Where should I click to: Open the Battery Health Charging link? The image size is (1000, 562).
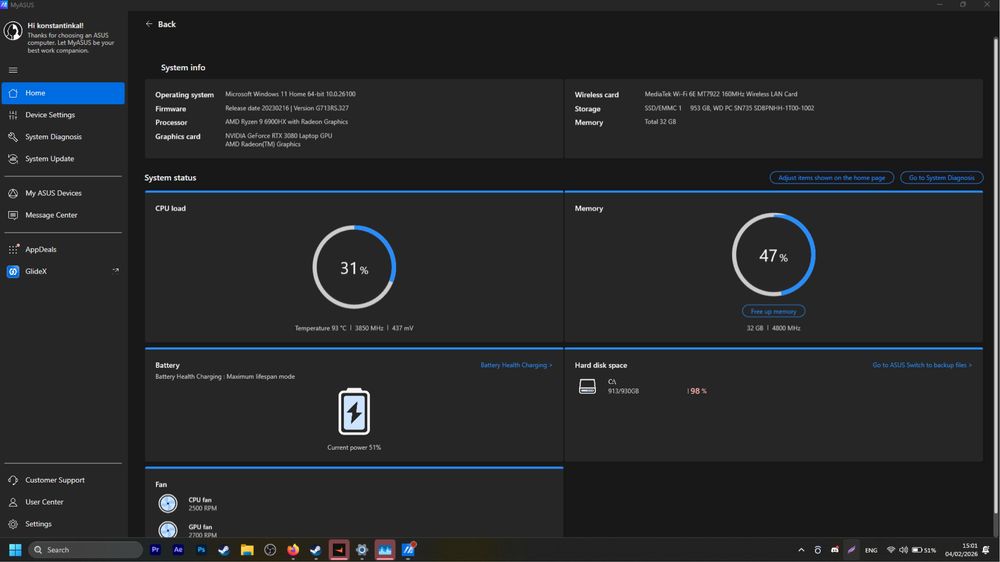click(515, 365)
